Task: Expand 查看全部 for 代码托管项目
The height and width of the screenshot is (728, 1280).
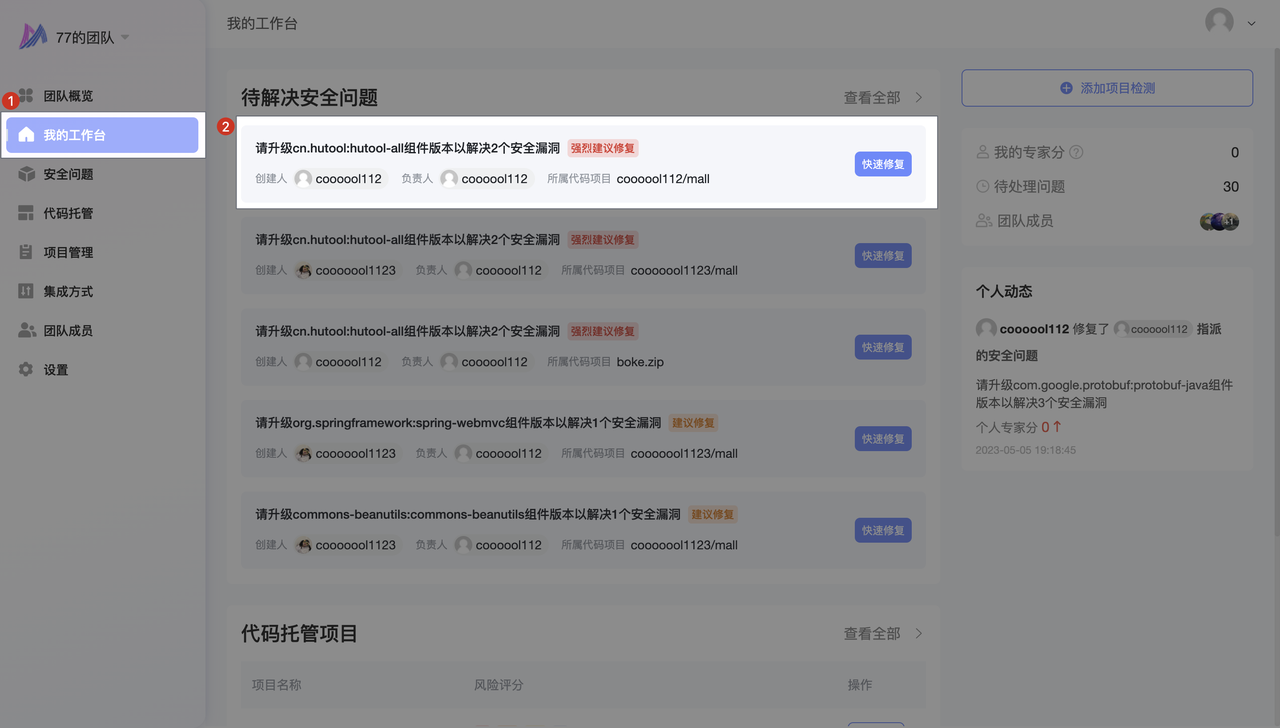Action: [x=883, y=634]
